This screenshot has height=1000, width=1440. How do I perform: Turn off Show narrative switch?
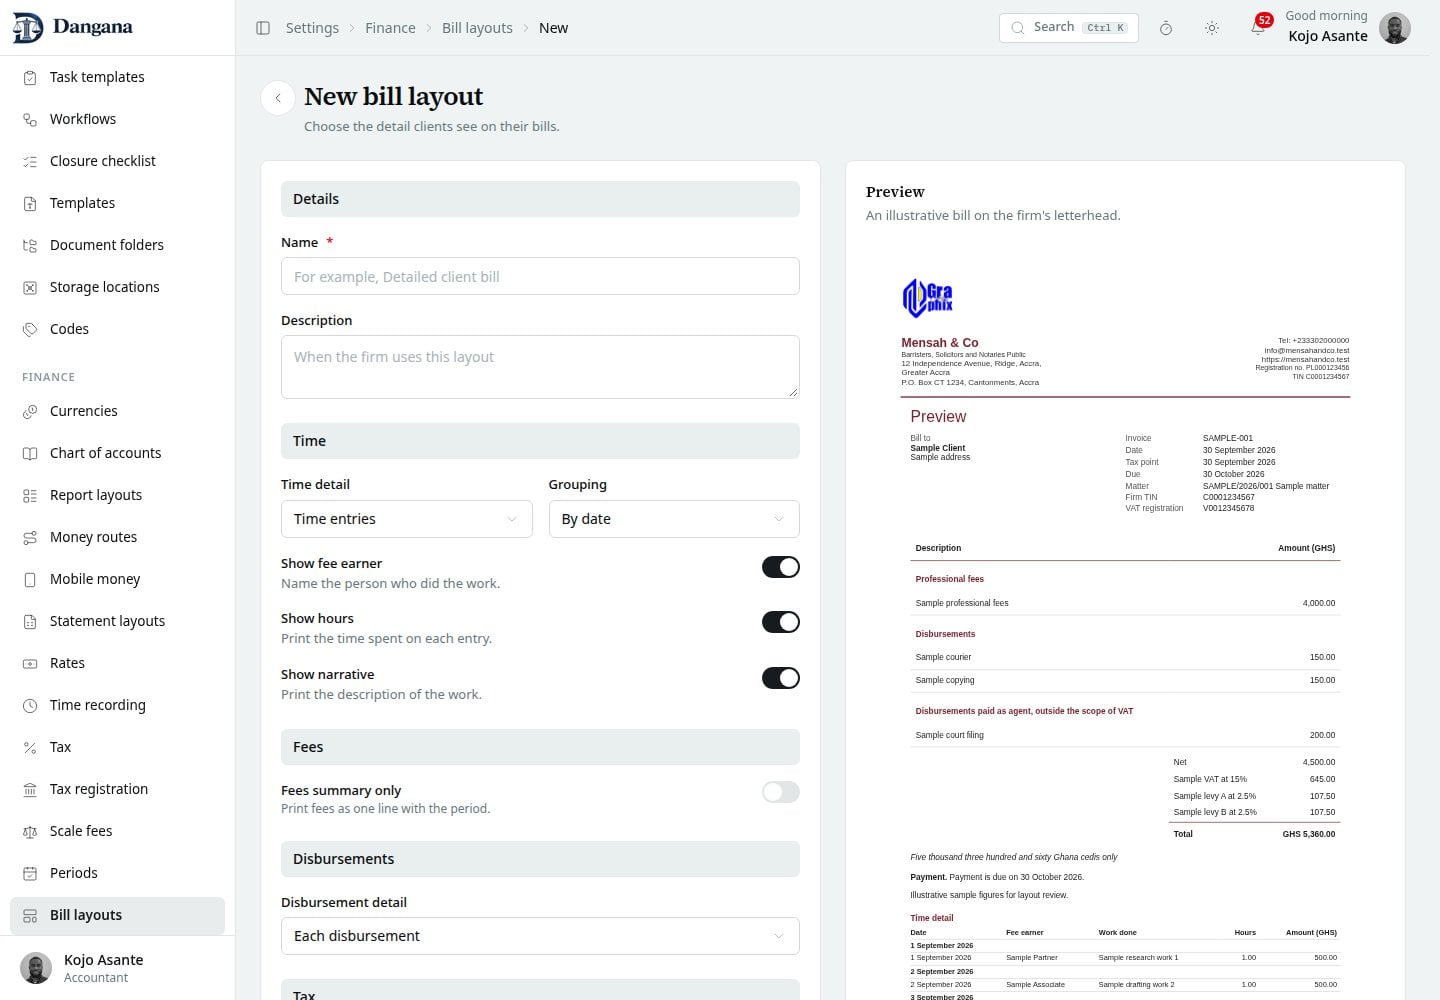click(x=781, y=678)
